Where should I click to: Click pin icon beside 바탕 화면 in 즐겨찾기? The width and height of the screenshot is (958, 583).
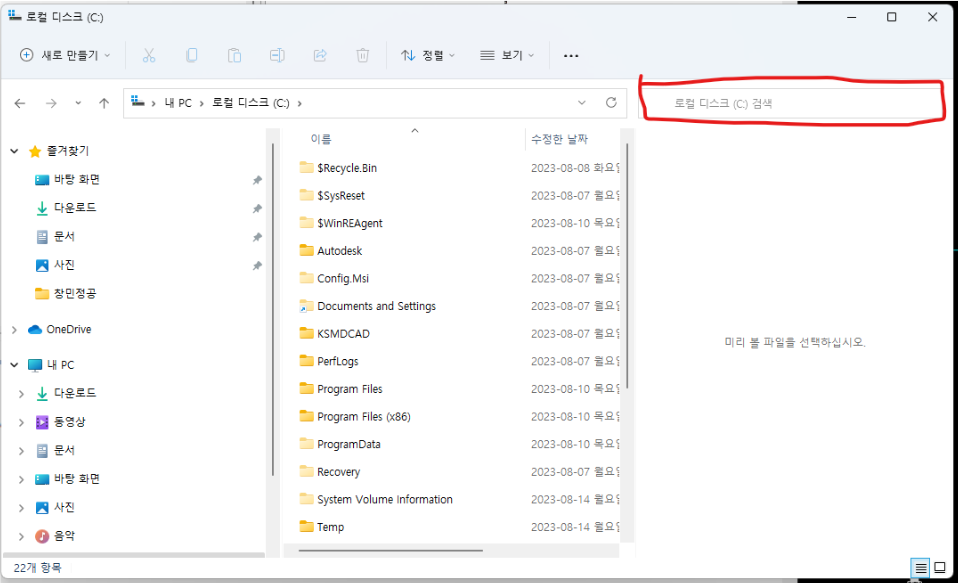(x=257, y=180)
